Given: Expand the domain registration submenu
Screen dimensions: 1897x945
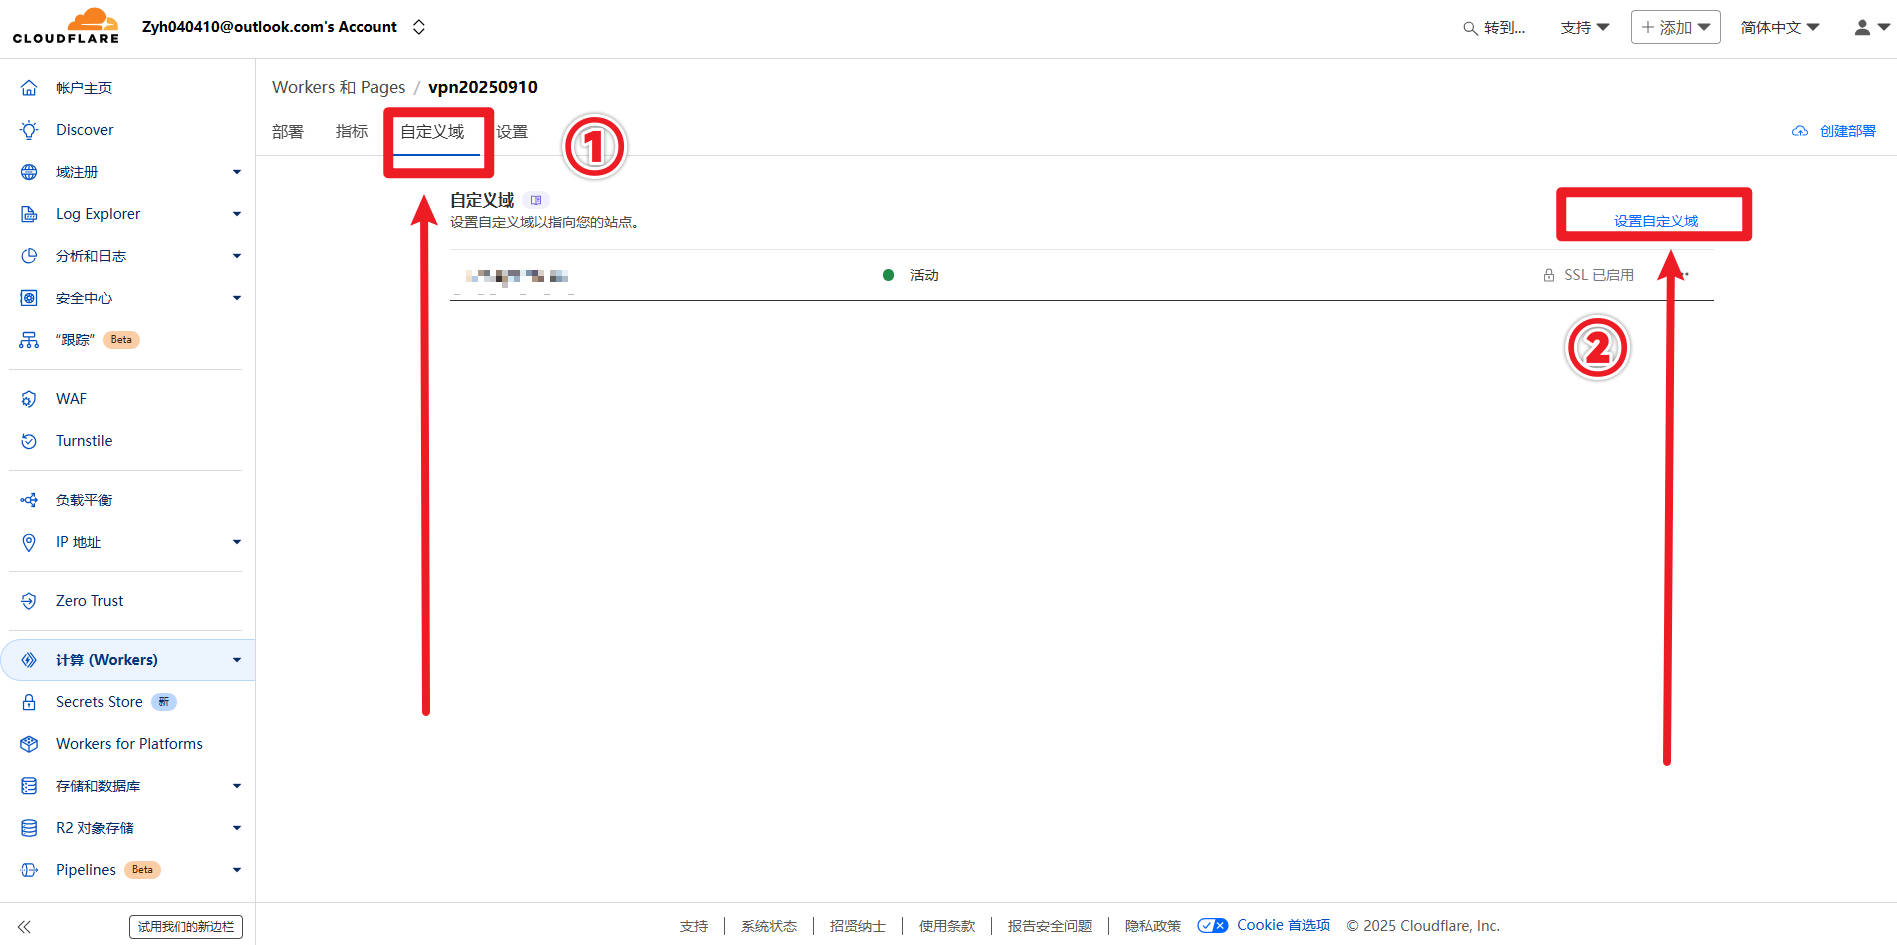Looking at the screenshot, I should [237, 172].
